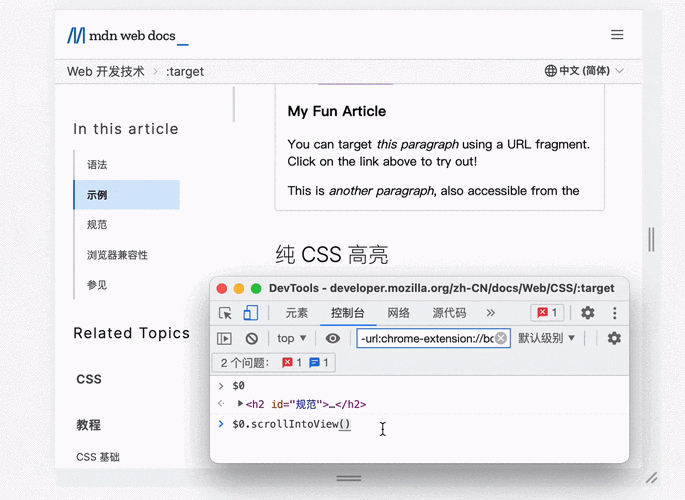Click the mdn web docs logo
The width and height of the screenshot is (685, 500).
(128, 36)
